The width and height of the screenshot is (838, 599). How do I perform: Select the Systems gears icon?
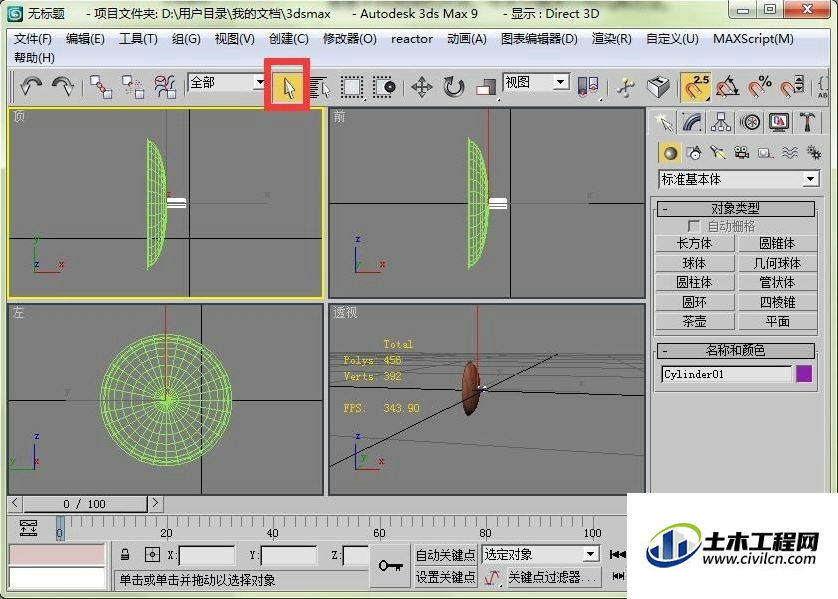tap(814, 153)
